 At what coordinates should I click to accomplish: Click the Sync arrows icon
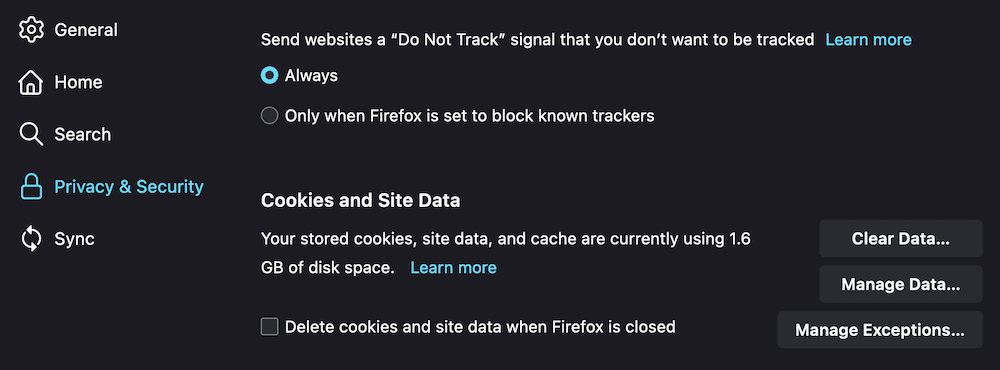[31, 239]
